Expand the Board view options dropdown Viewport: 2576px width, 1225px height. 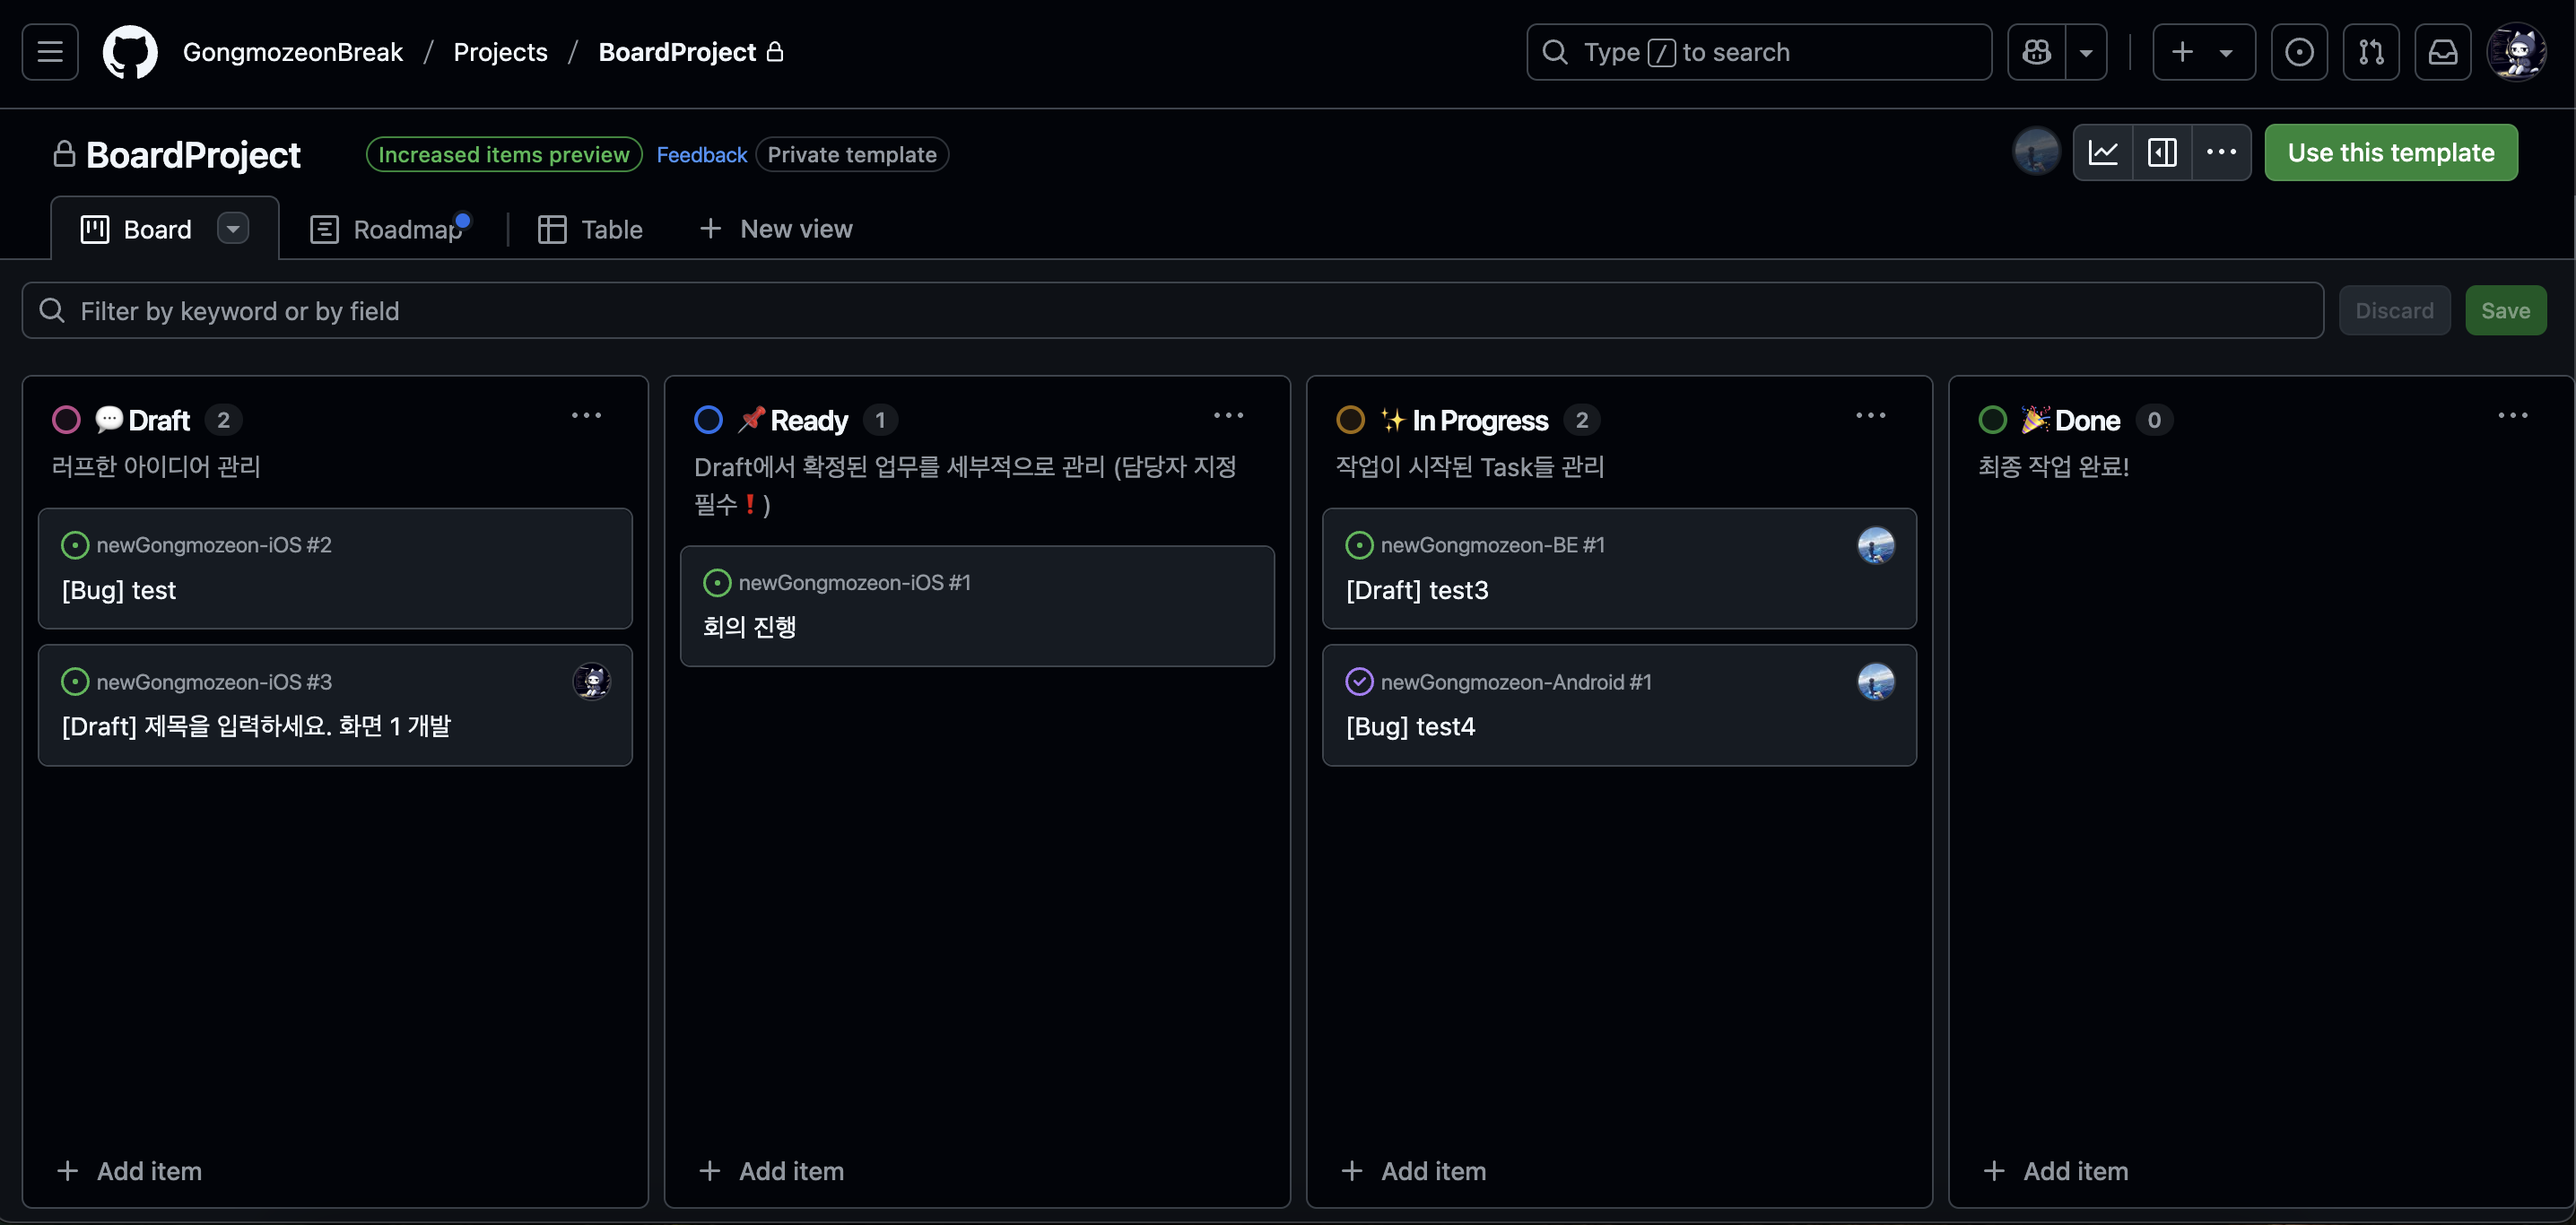point(233,229)
